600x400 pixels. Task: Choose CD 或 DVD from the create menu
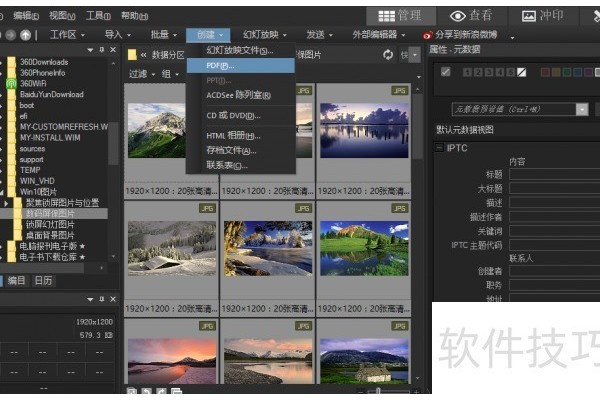pyautogui.click(x=241, y=116)
